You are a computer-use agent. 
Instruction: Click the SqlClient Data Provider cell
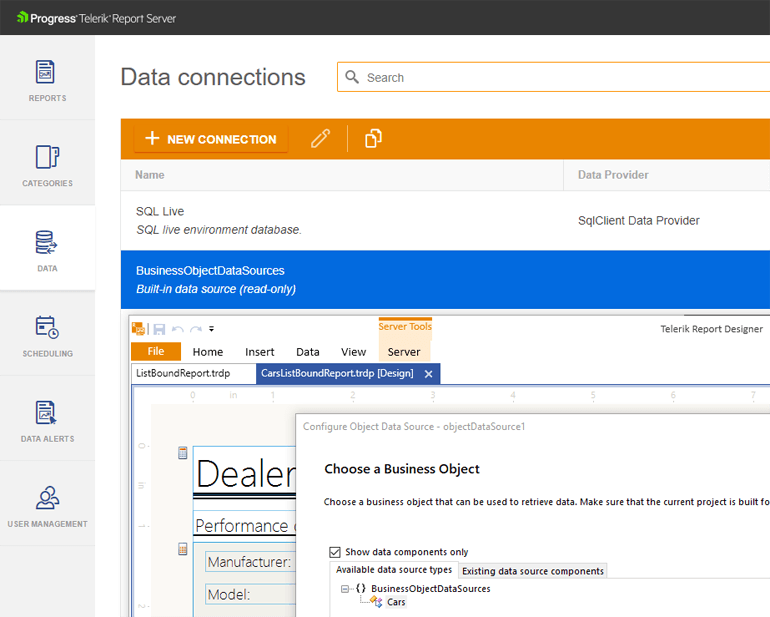pos(638,221)
